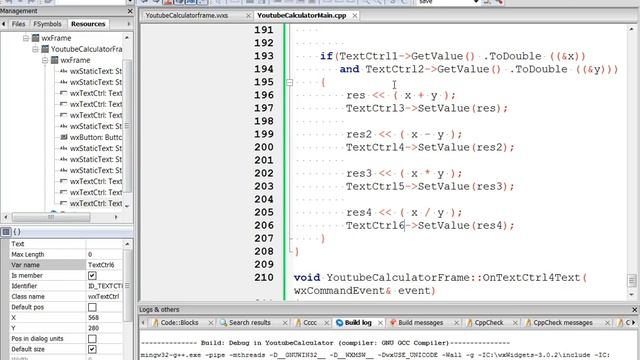This screenshot has height=360, width=640.
Task: Close the YoutubeCalculatorframe.wxs tab
Action: point(248,16)
